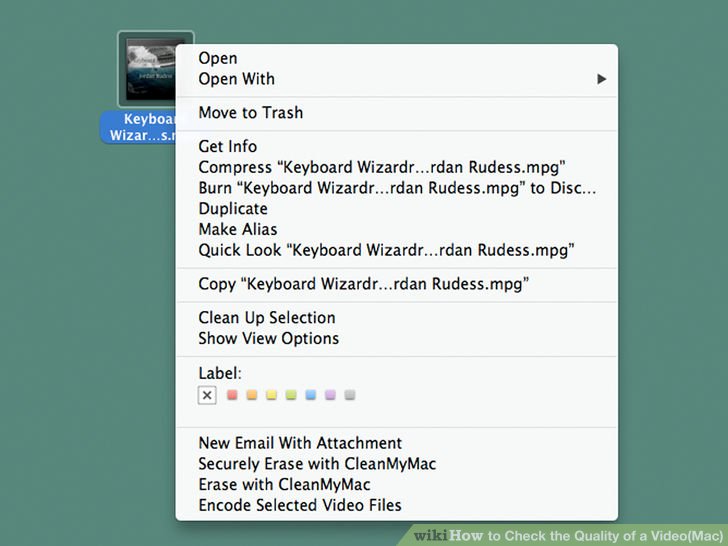
Task: Choose Make Alias
Action: pos(397,229)
